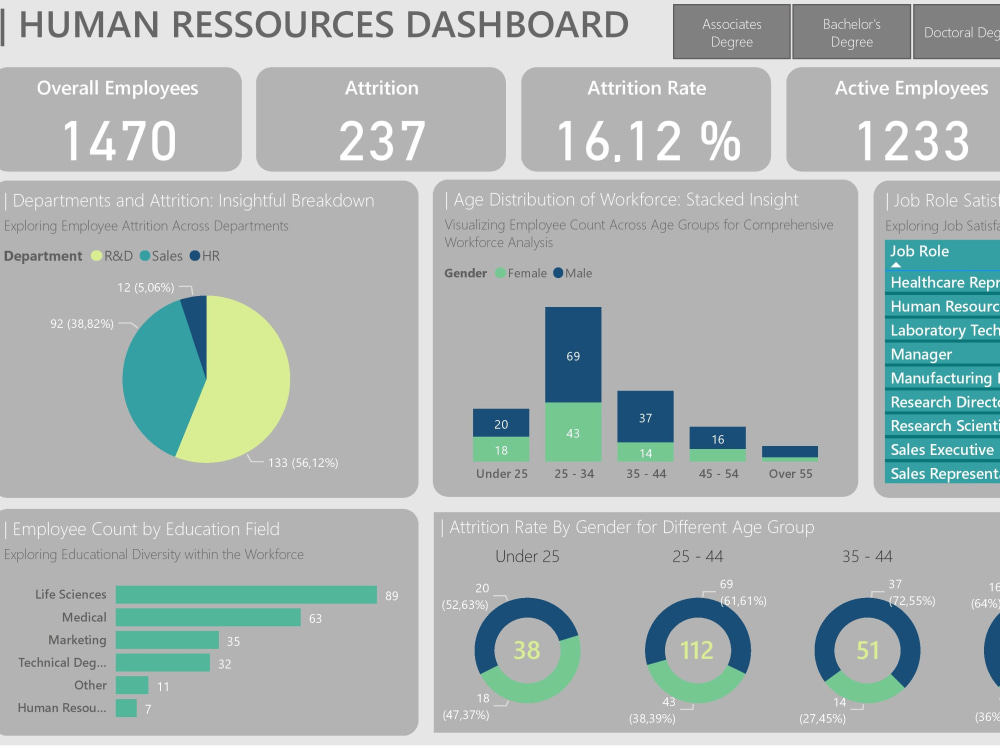Select the Under 25 donut chart
This screenshot has width=1000, height=750.
click(528, 650)
